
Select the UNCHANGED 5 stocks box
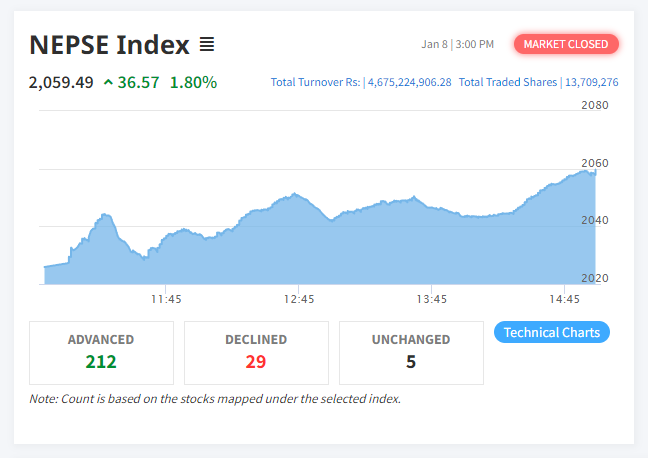(x=411, y=352)
